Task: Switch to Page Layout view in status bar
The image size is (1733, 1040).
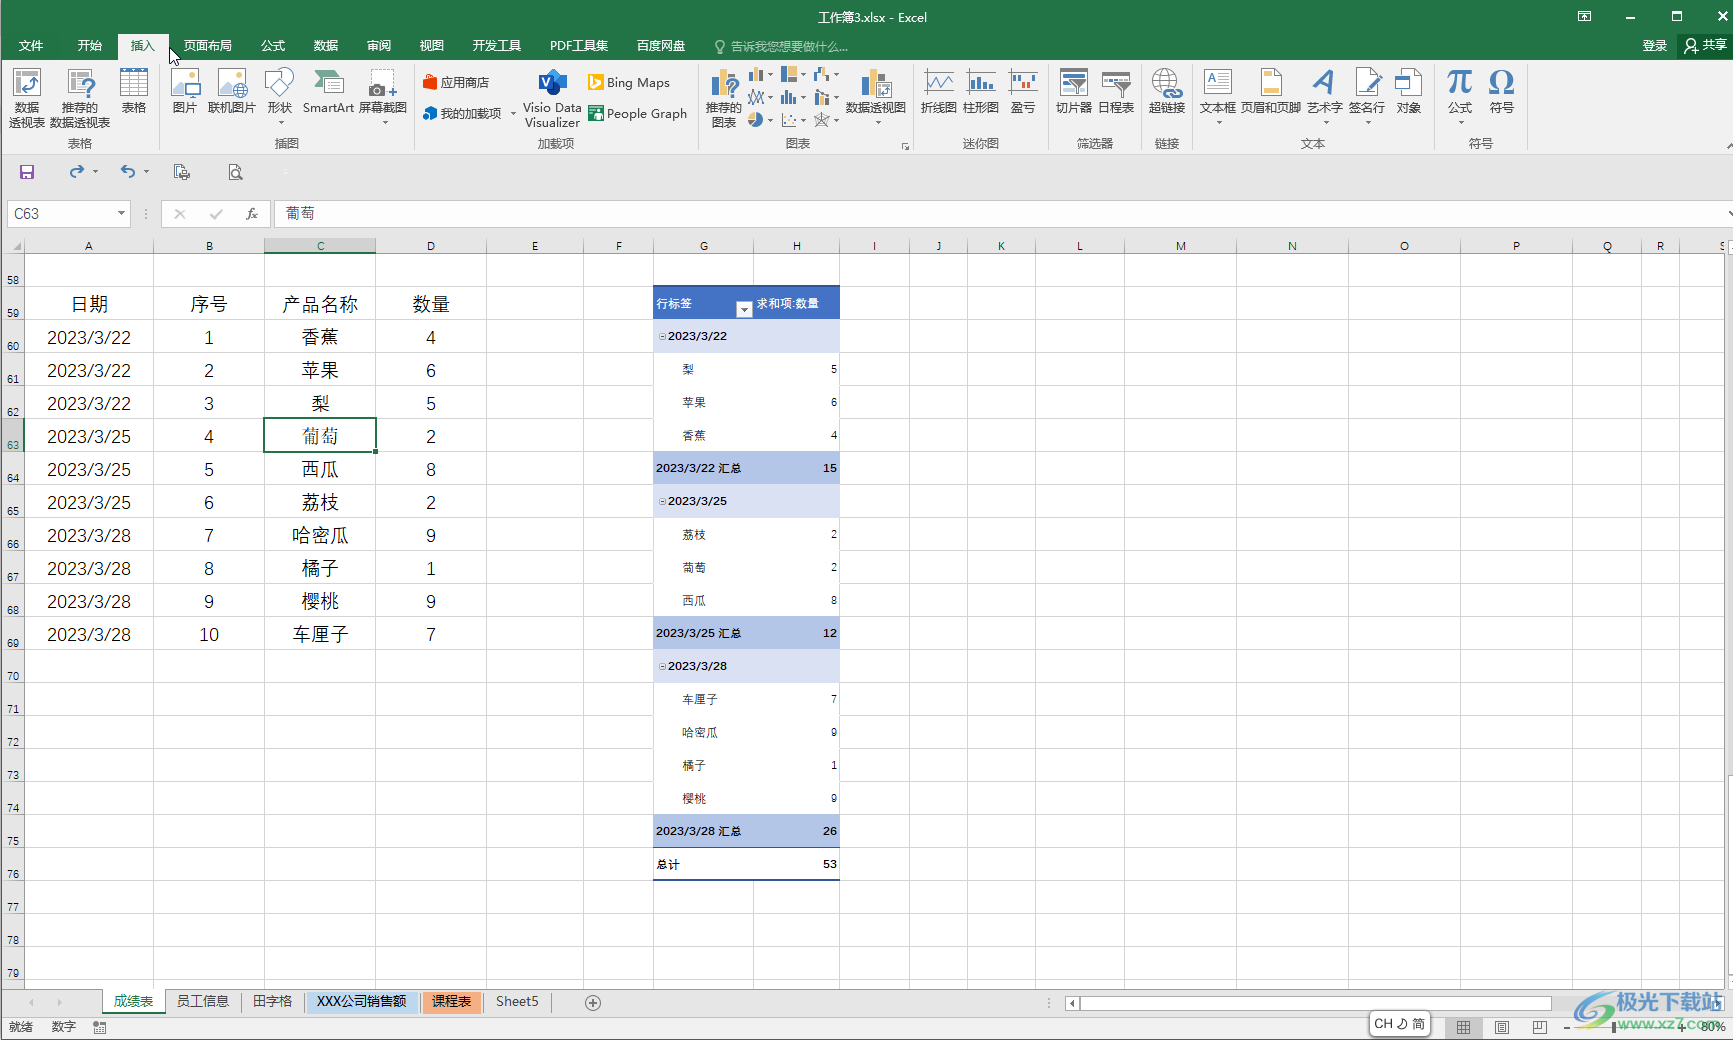Action: 1501,1027
